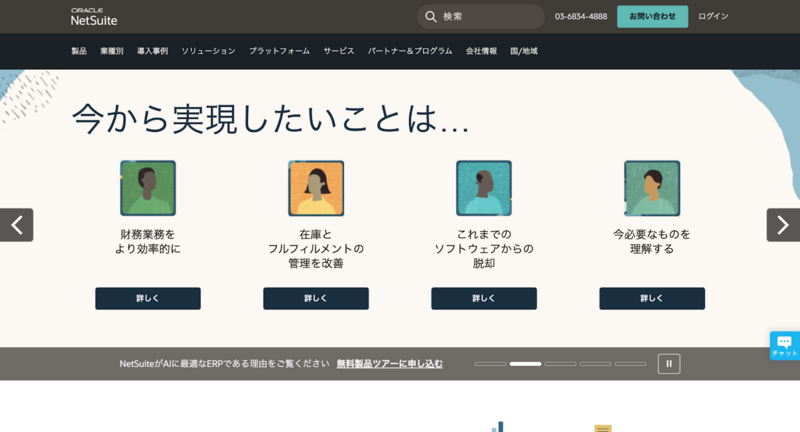Select the fifth carousel slide indicator
Screen dimensions: 800x432
pos(630,364)
